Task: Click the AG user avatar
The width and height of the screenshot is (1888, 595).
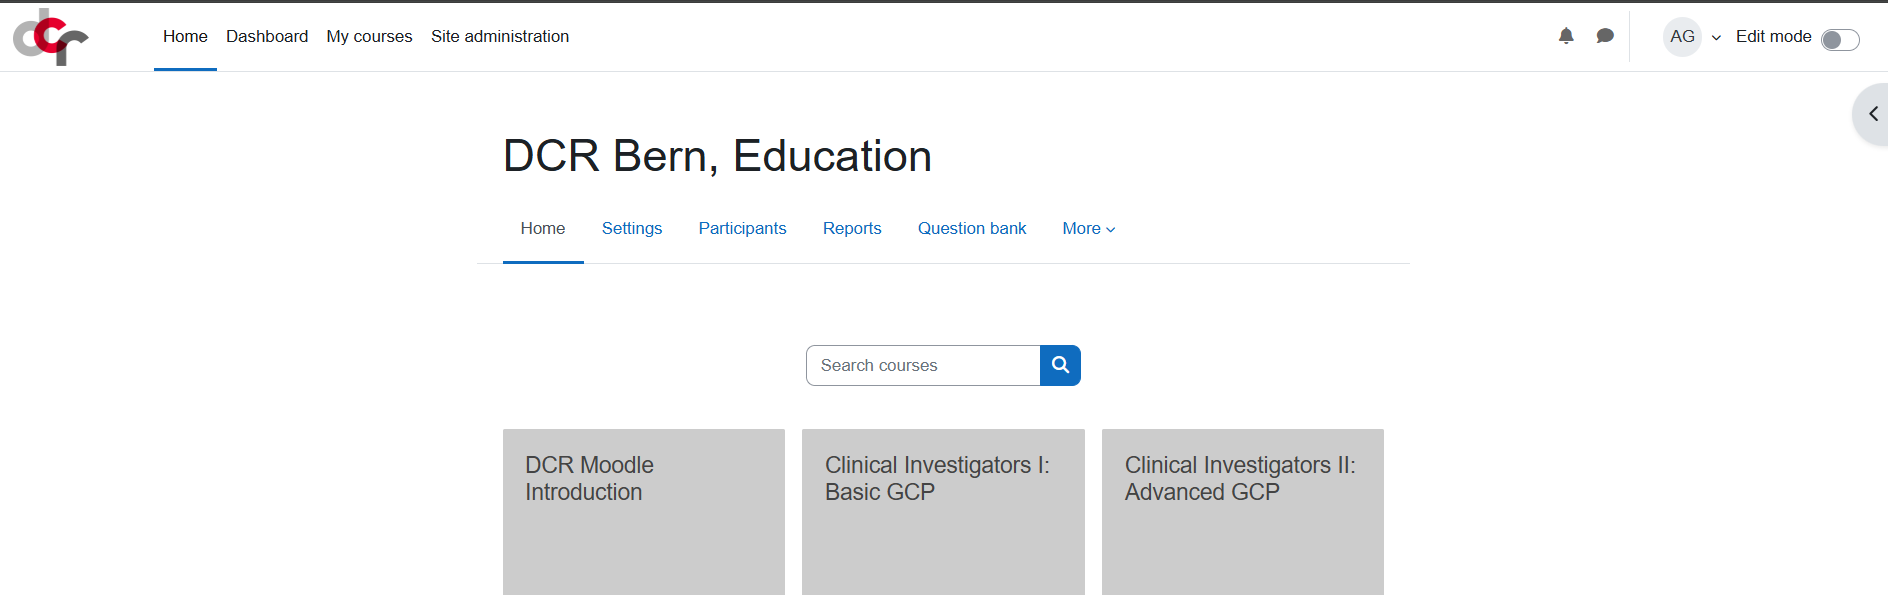Action: (x=1682, y=37)
